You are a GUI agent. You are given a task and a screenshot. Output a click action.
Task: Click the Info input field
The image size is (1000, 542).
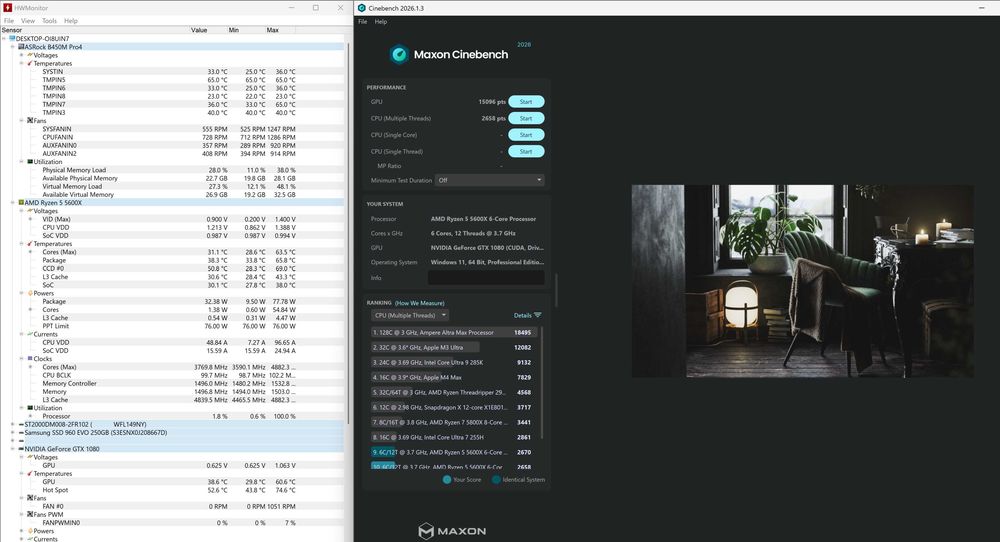coord(486,277)
